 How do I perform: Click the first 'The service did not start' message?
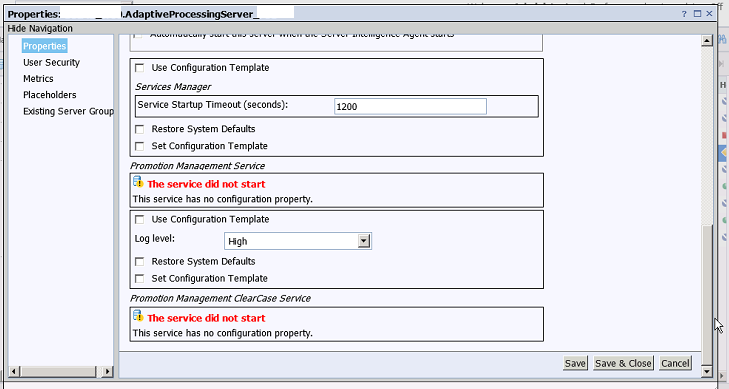[x=206, y=184]
